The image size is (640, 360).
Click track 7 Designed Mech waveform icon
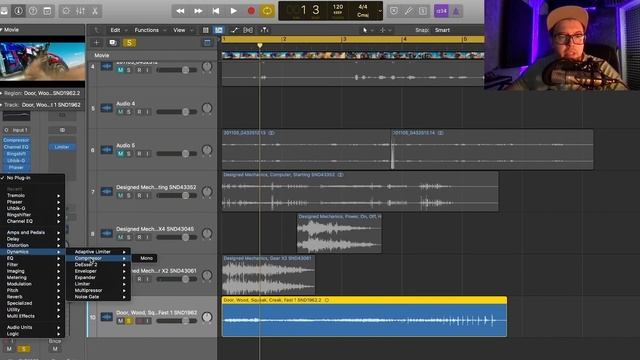107,191
